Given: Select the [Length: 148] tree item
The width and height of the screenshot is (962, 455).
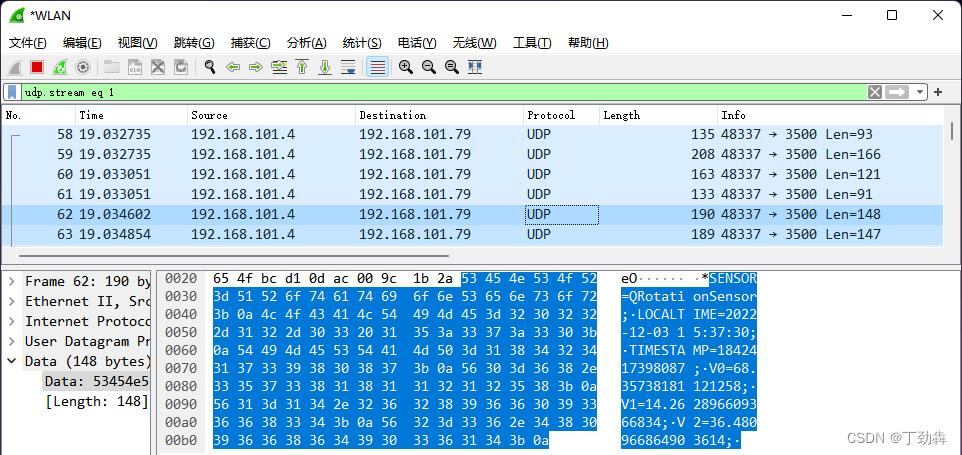Looking at the screenshot, I should (x=96, y=402).
